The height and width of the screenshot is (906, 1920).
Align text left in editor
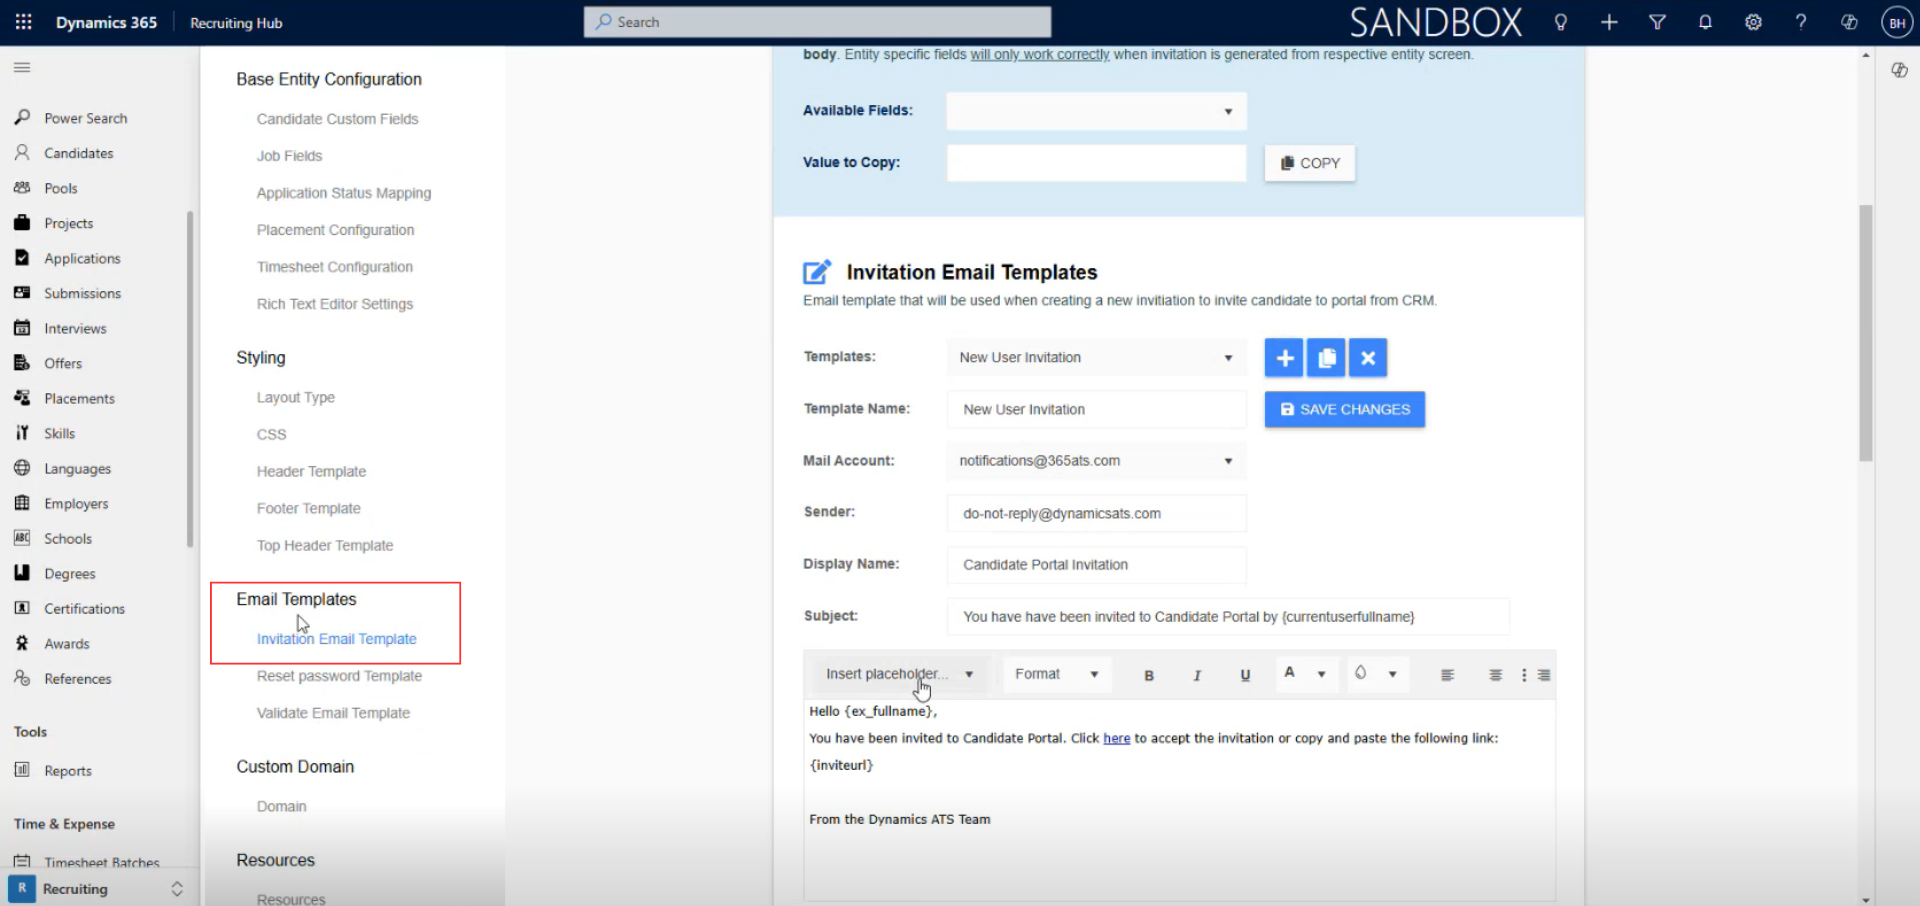[1447, 675]
